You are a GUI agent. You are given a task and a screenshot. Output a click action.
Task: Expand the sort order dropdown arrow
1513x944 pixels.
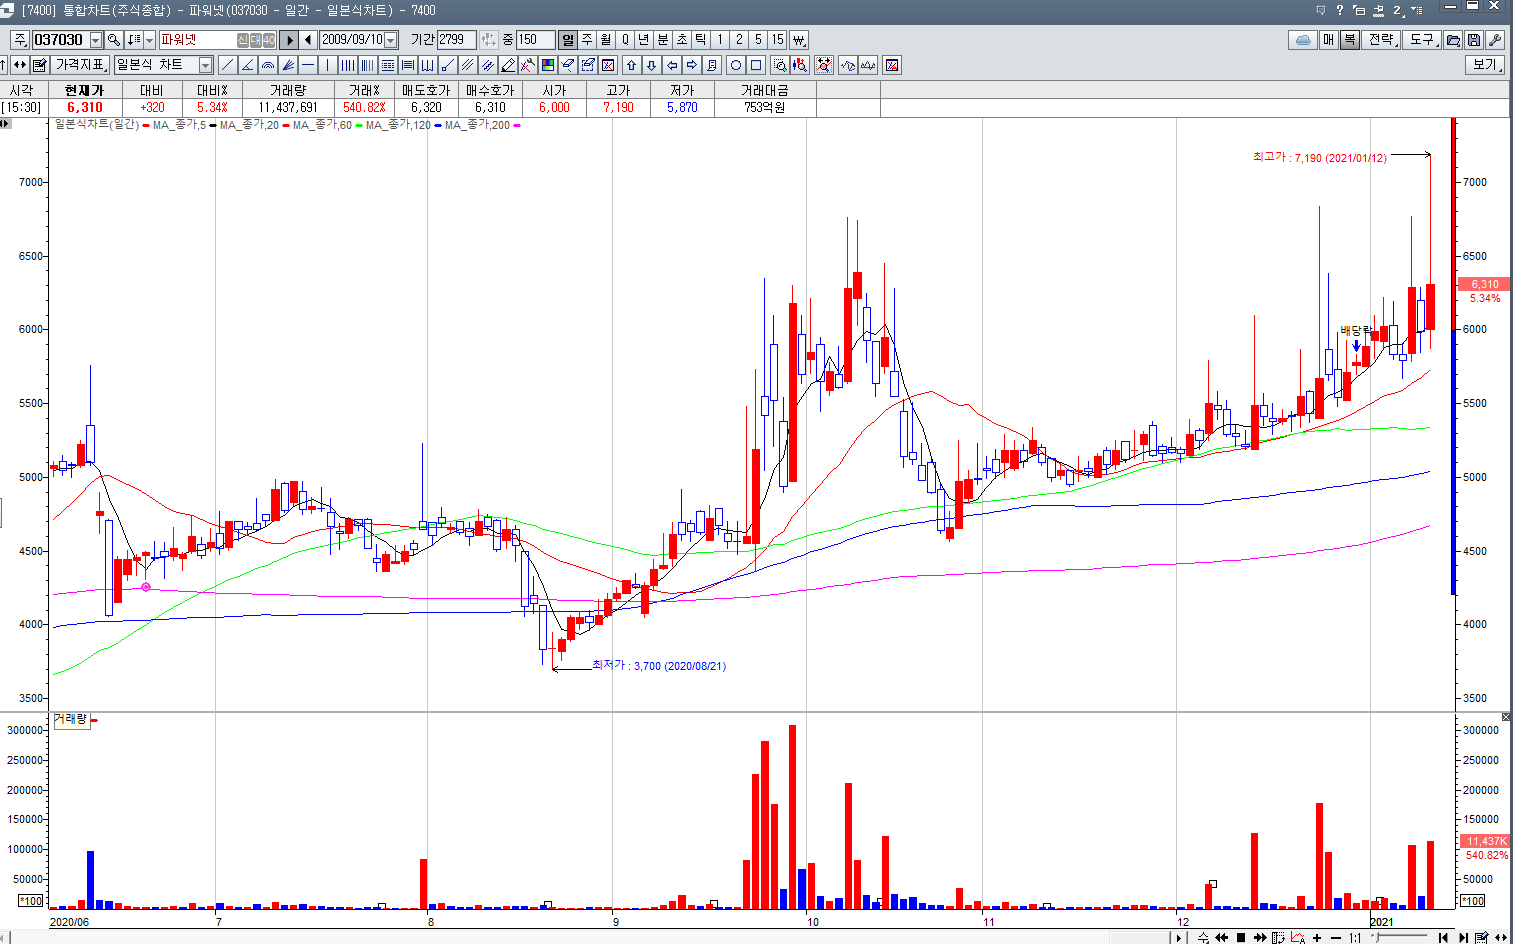(x=149, y=40)
